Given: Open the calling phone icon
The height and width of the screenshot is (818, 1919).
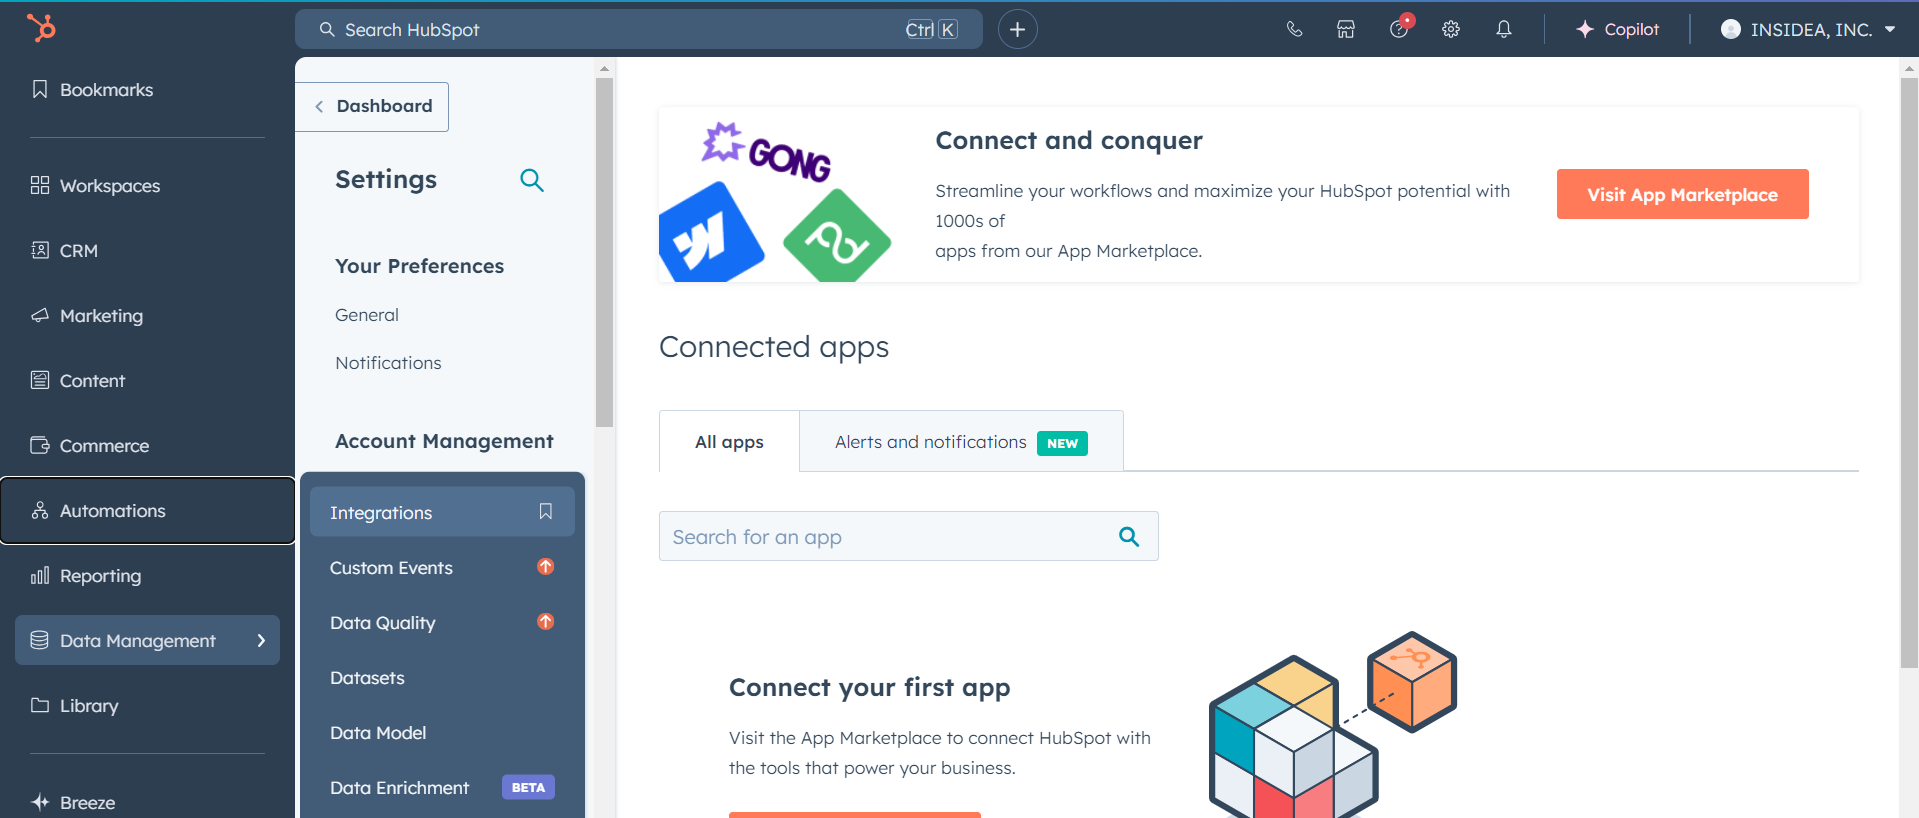Looking at the screenshot, I should pyautogui.click(x=1294, y=30).
